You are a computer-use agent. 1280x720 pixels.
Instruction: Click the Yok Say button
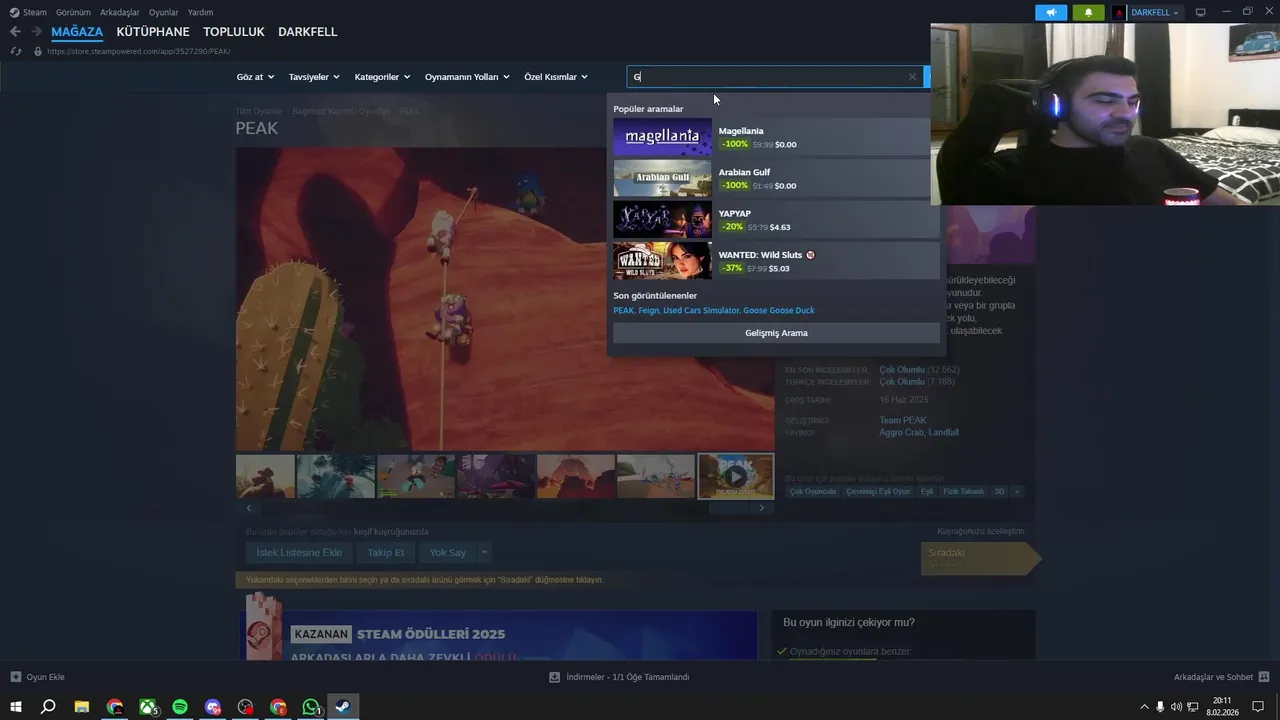click(448, 552)
